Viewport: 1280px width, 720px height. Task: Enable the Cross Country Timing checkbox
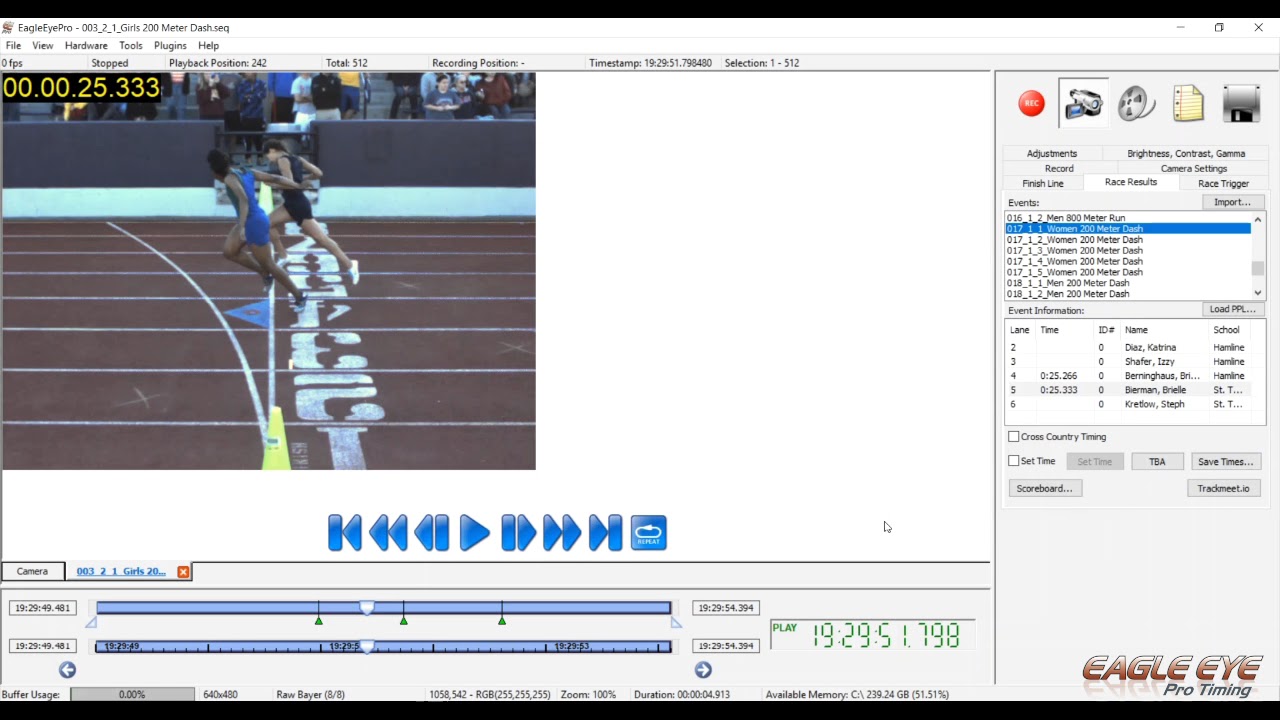(x=1014, y=437)
